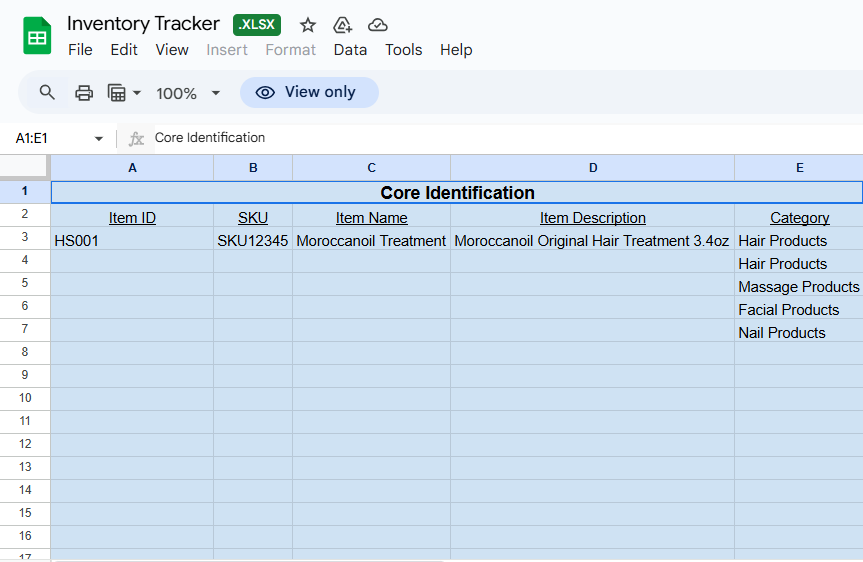Expand the 100% zoom dropdown
This screenshot has width=863, height=562.
point(215,93)
